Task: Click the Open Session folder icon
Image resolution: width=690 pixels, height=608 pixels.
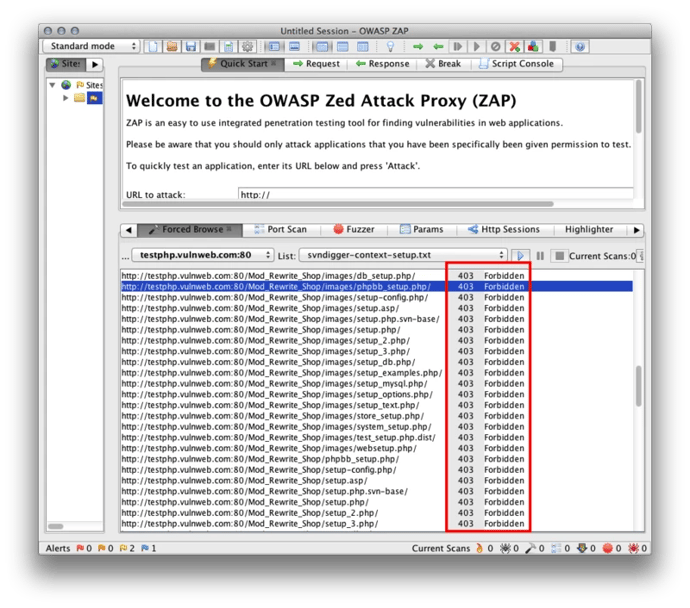Action: (x=171, y=46)
